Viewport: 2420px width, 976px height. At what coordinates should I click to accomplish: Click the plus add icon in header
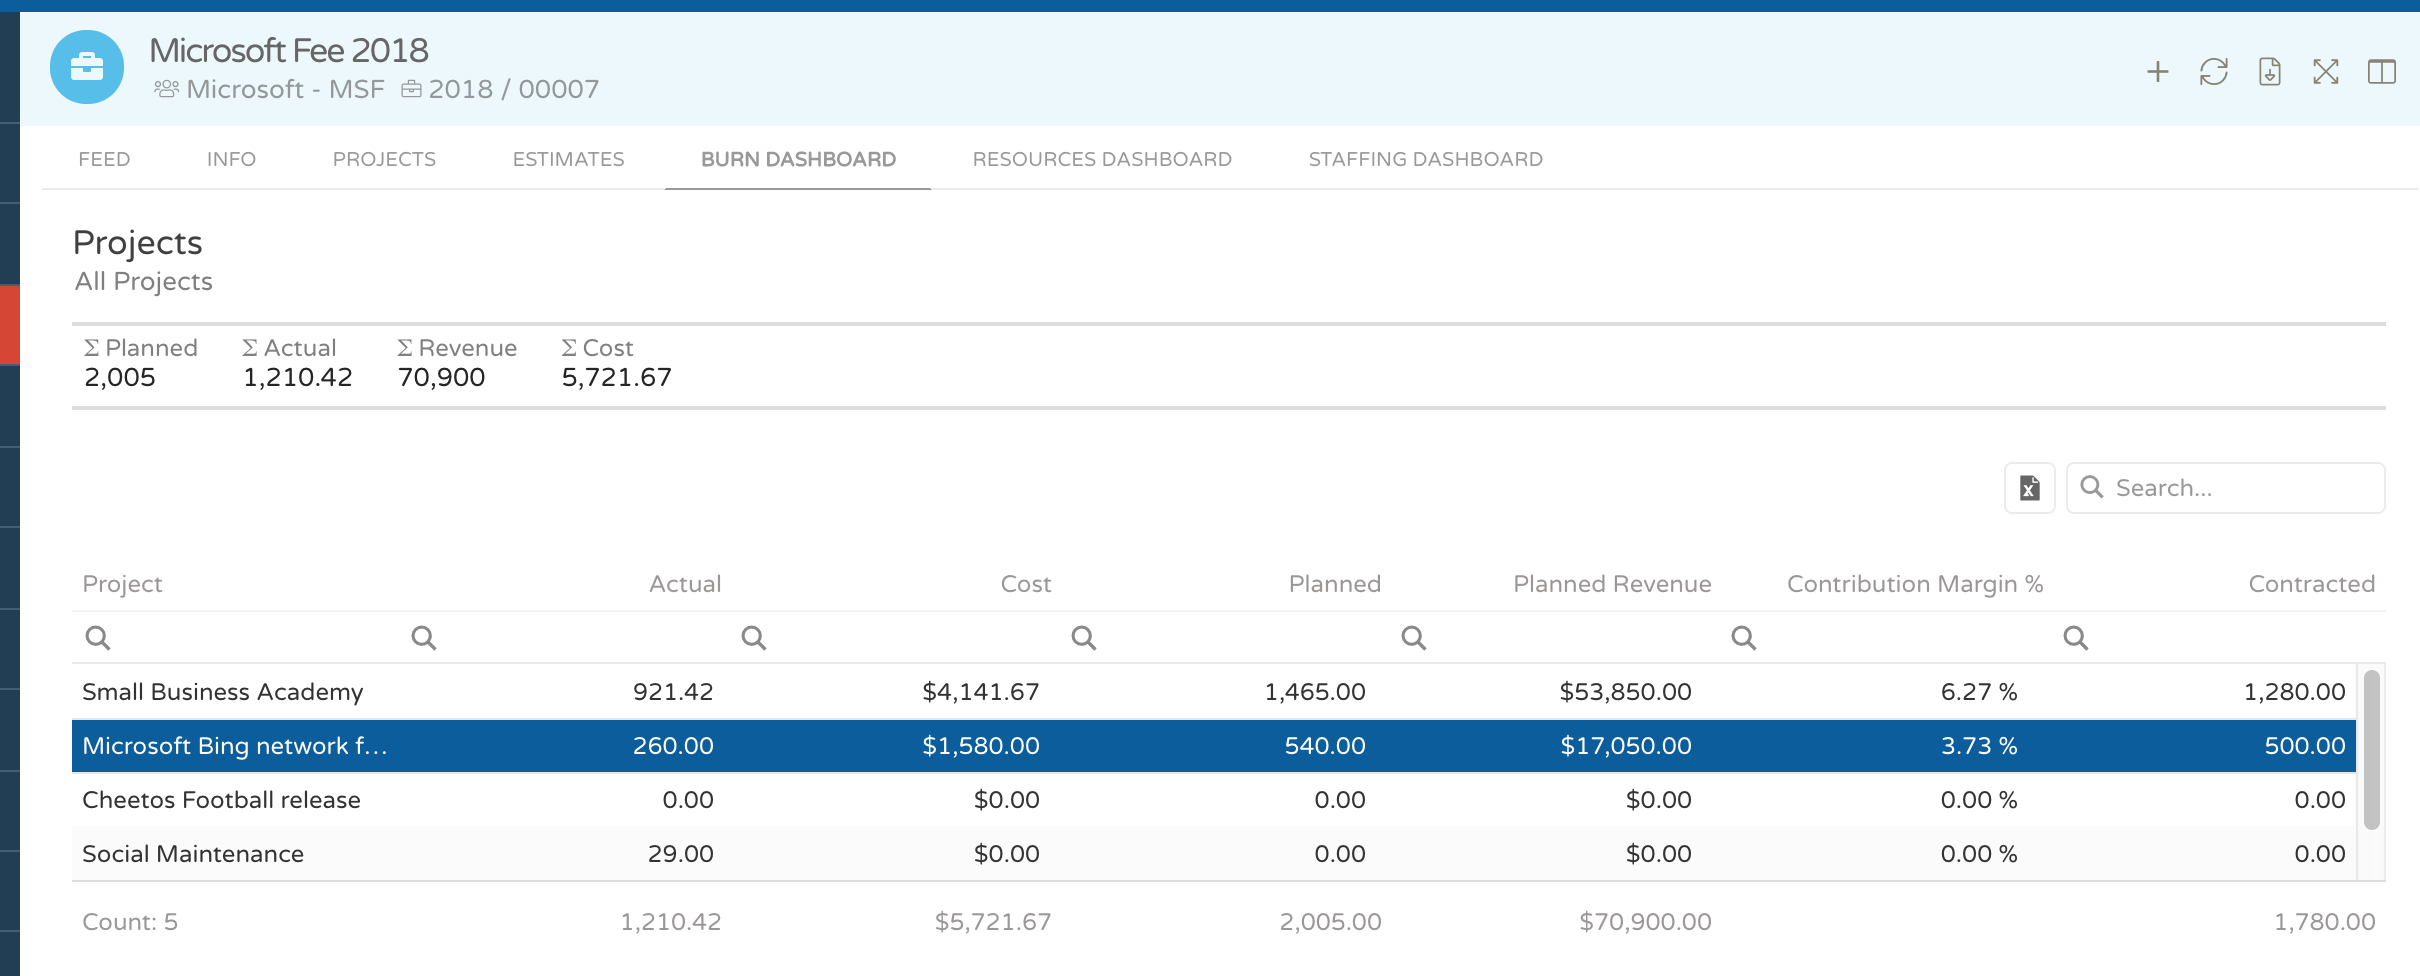pos(2158,72)
